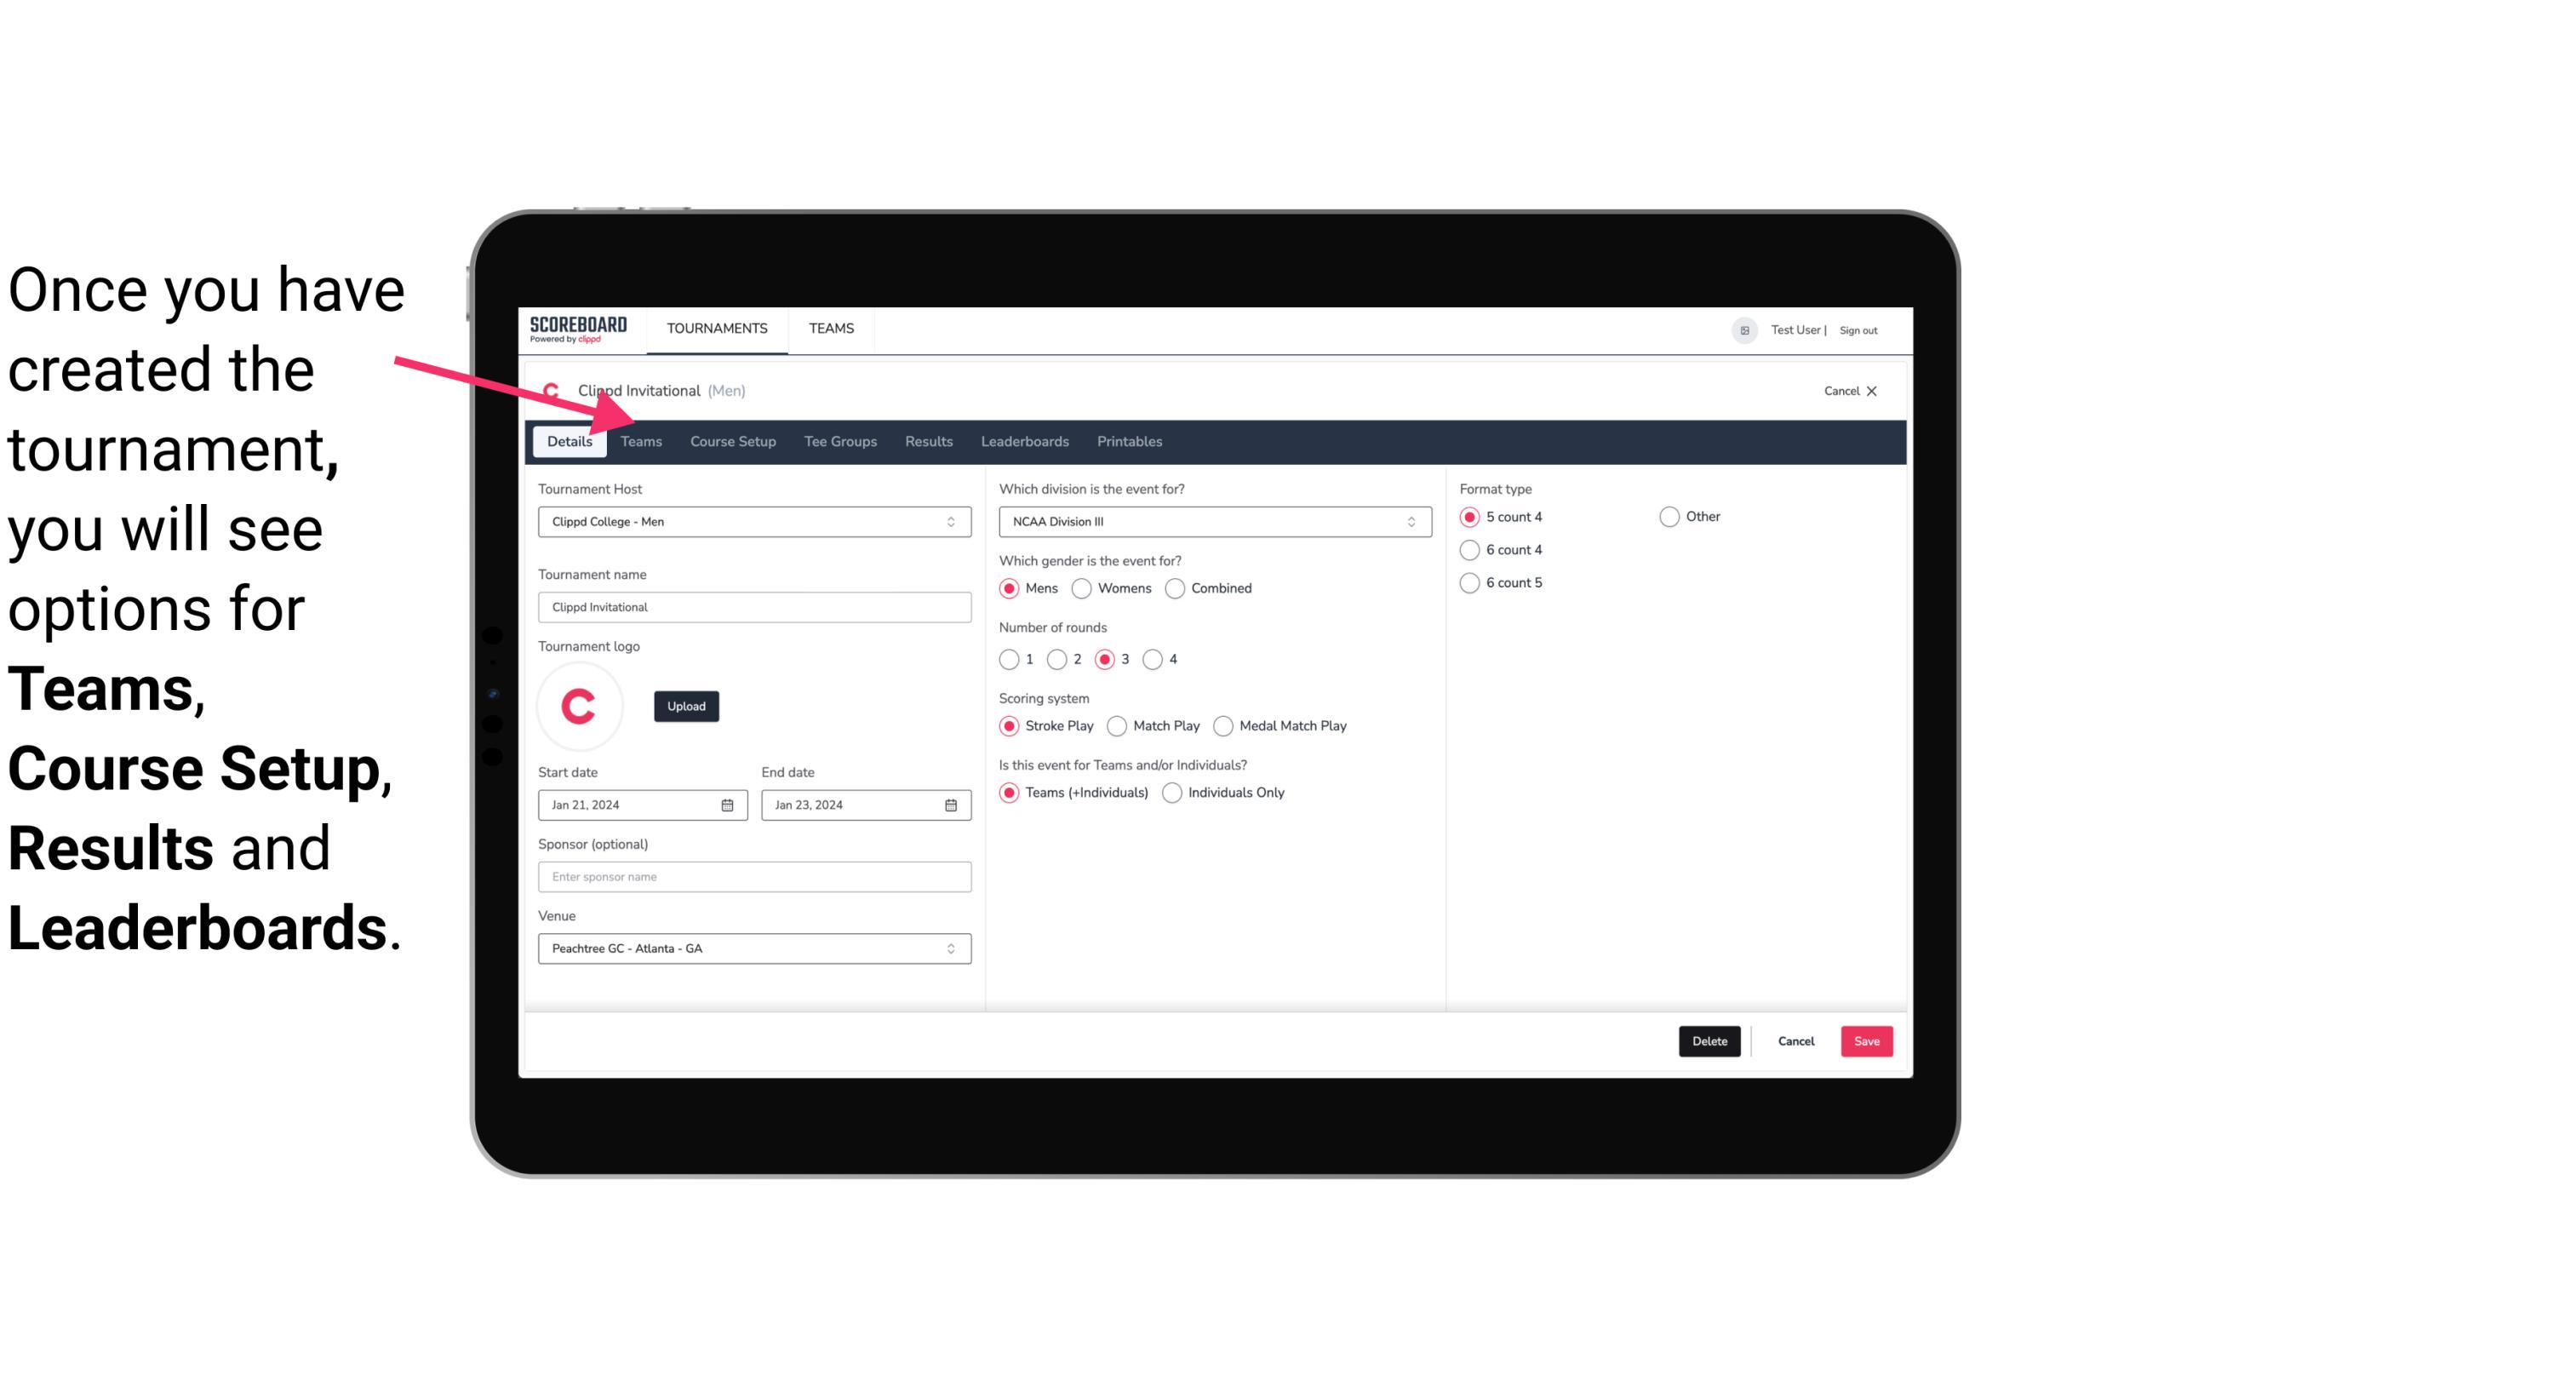Image resolution: width=2576 pixels, height=1386 pixels.
Task: Click the venue dropdown arrow
Action: click(953, 948)
